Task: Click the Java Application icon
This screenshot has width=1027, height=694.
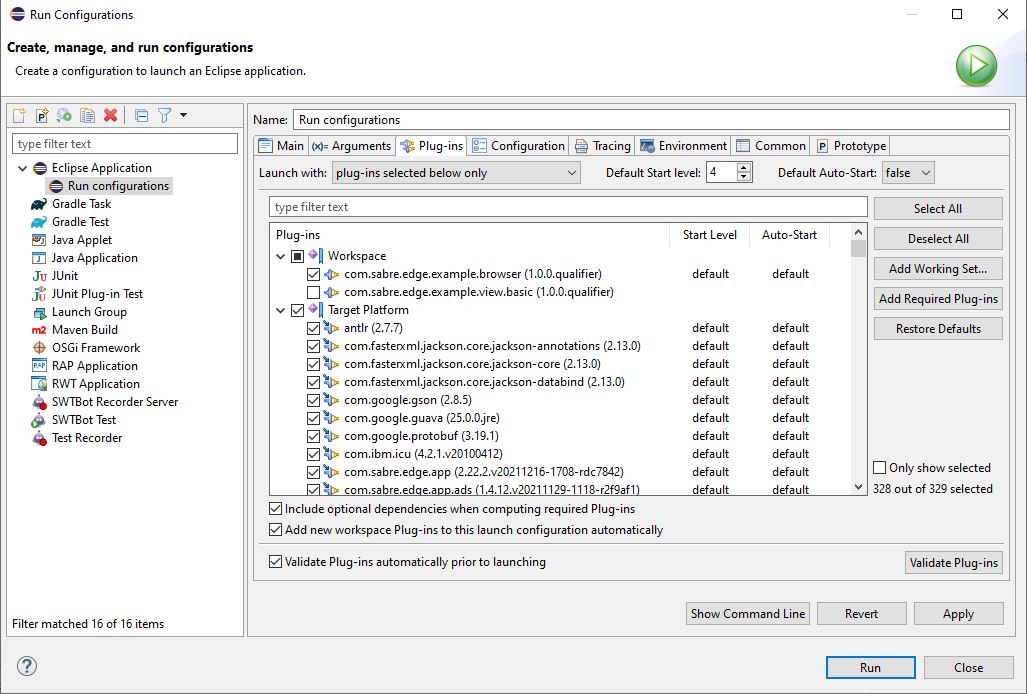Action: coord(39,258)
